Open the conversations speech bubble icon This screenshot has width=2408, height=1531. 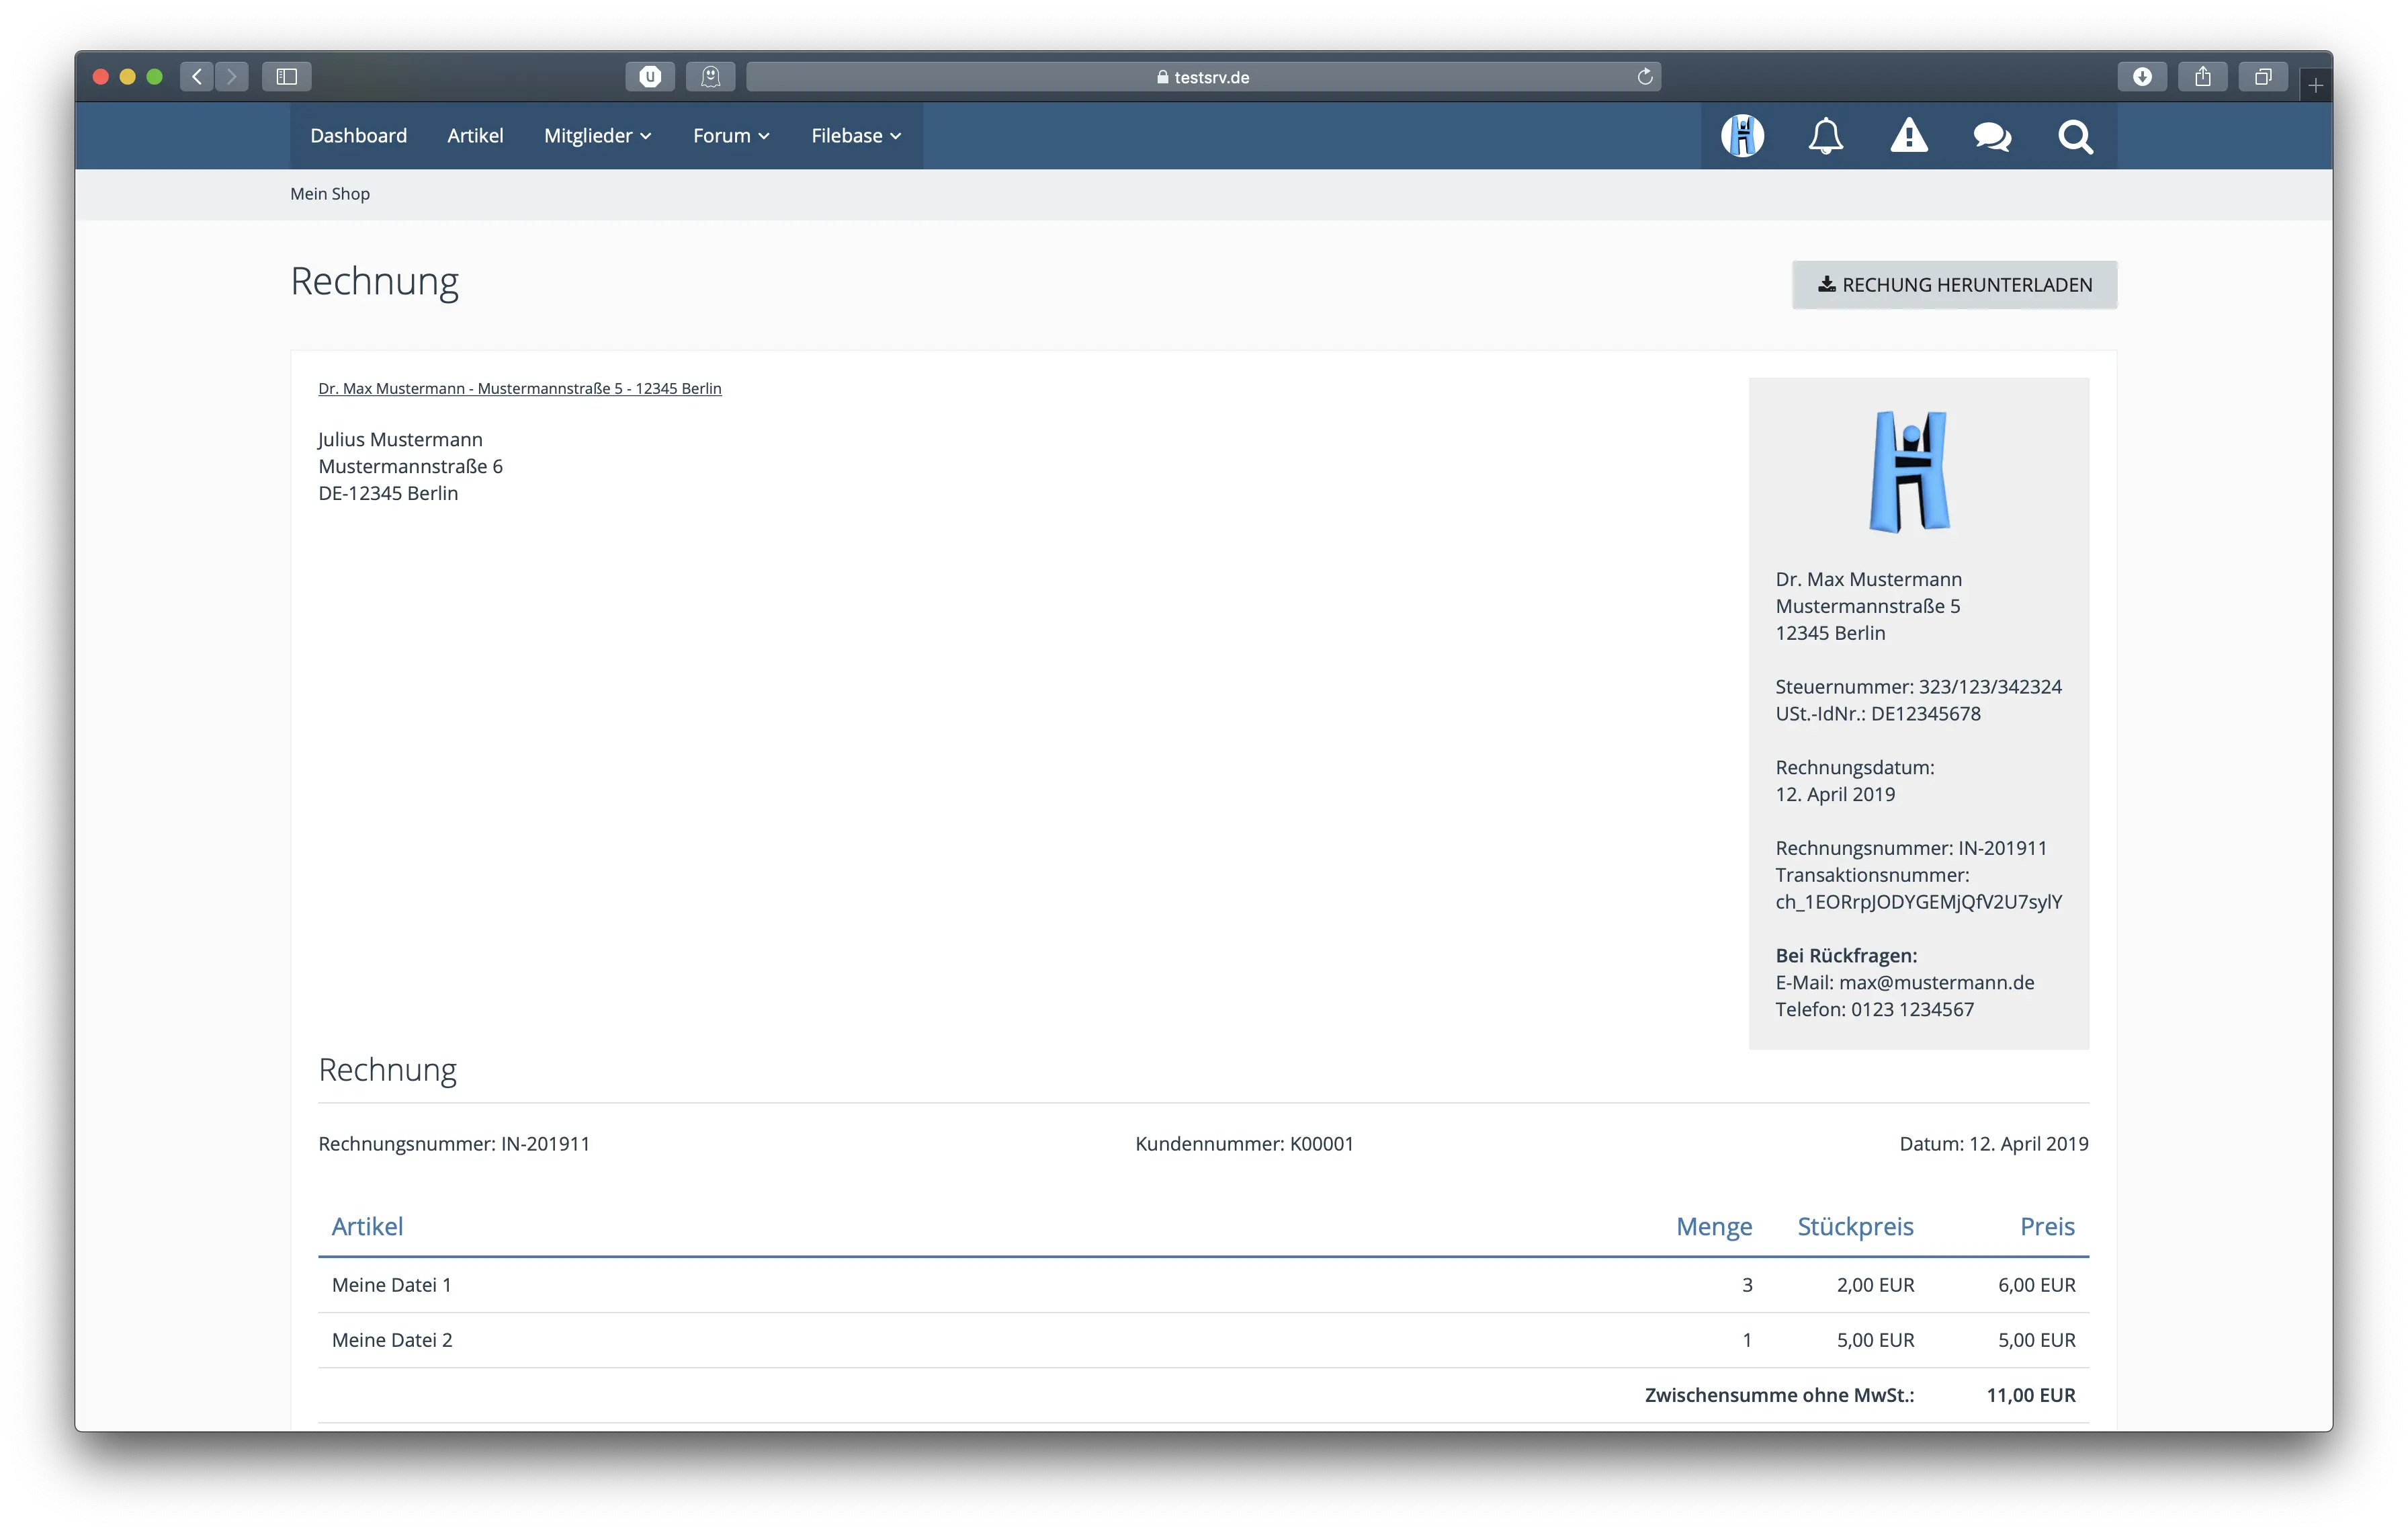(1992, 136)
